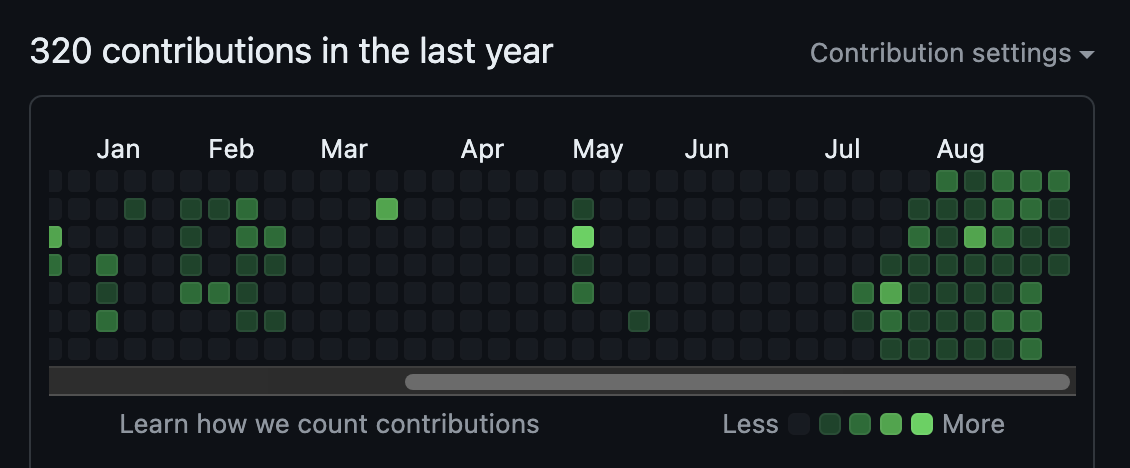Click the second legend swatch, dark green
The image size is (1130, 468).
[830, 424]
